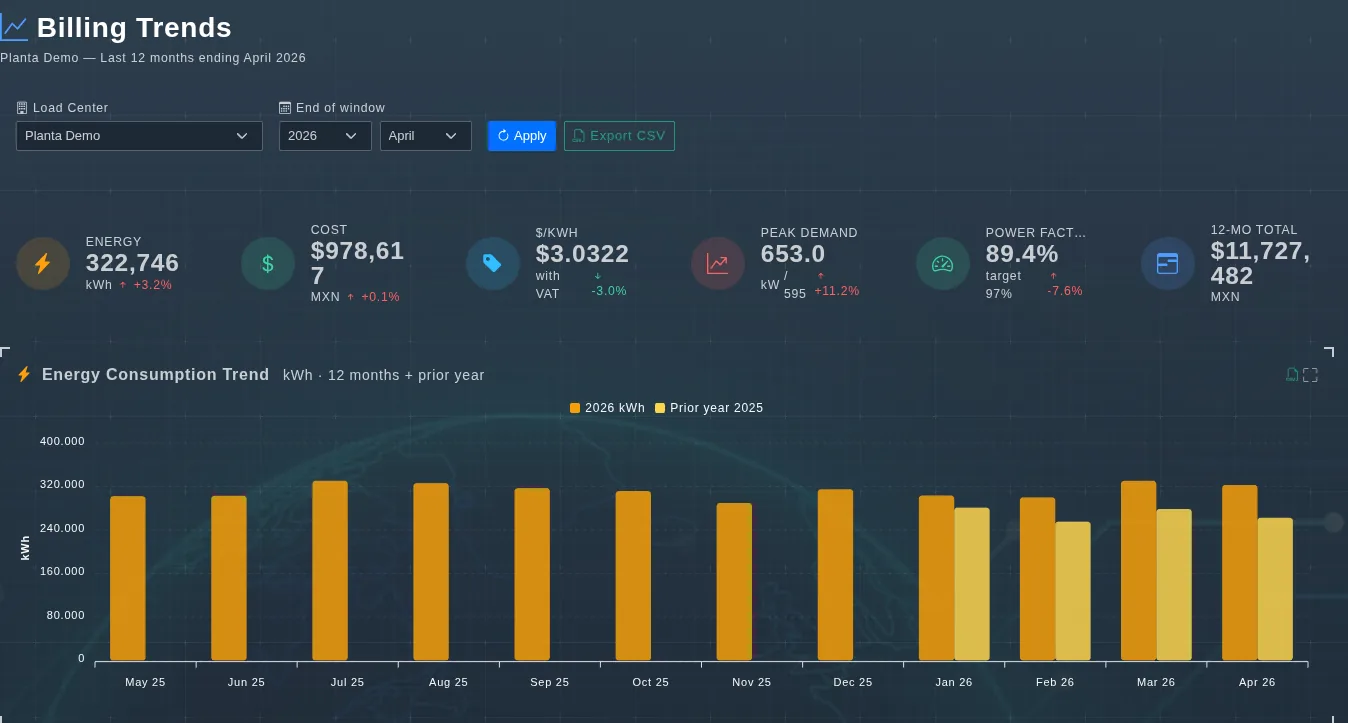Toggle the Prior year 2025 legend series
This screenshot has width=1348, height=723.
[x=709, y=408]
